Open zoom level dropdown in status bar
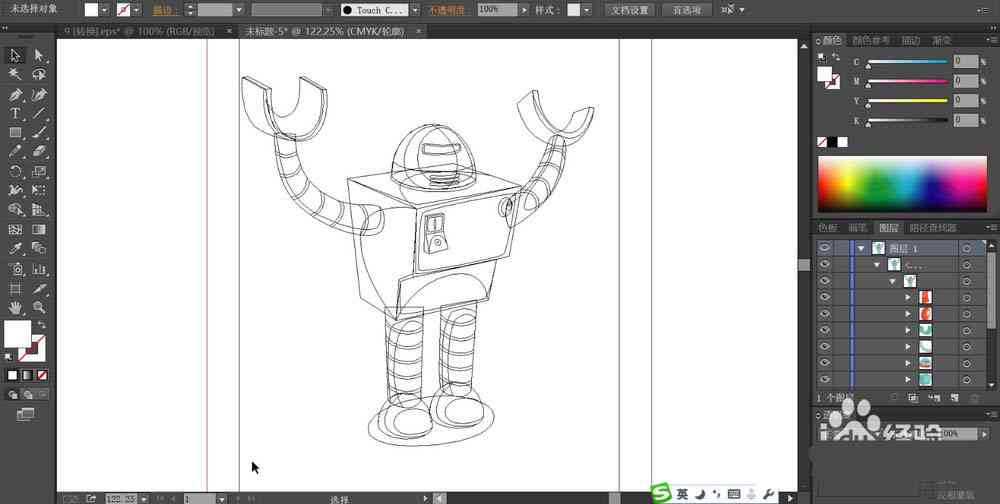 (x=144, y=498)
